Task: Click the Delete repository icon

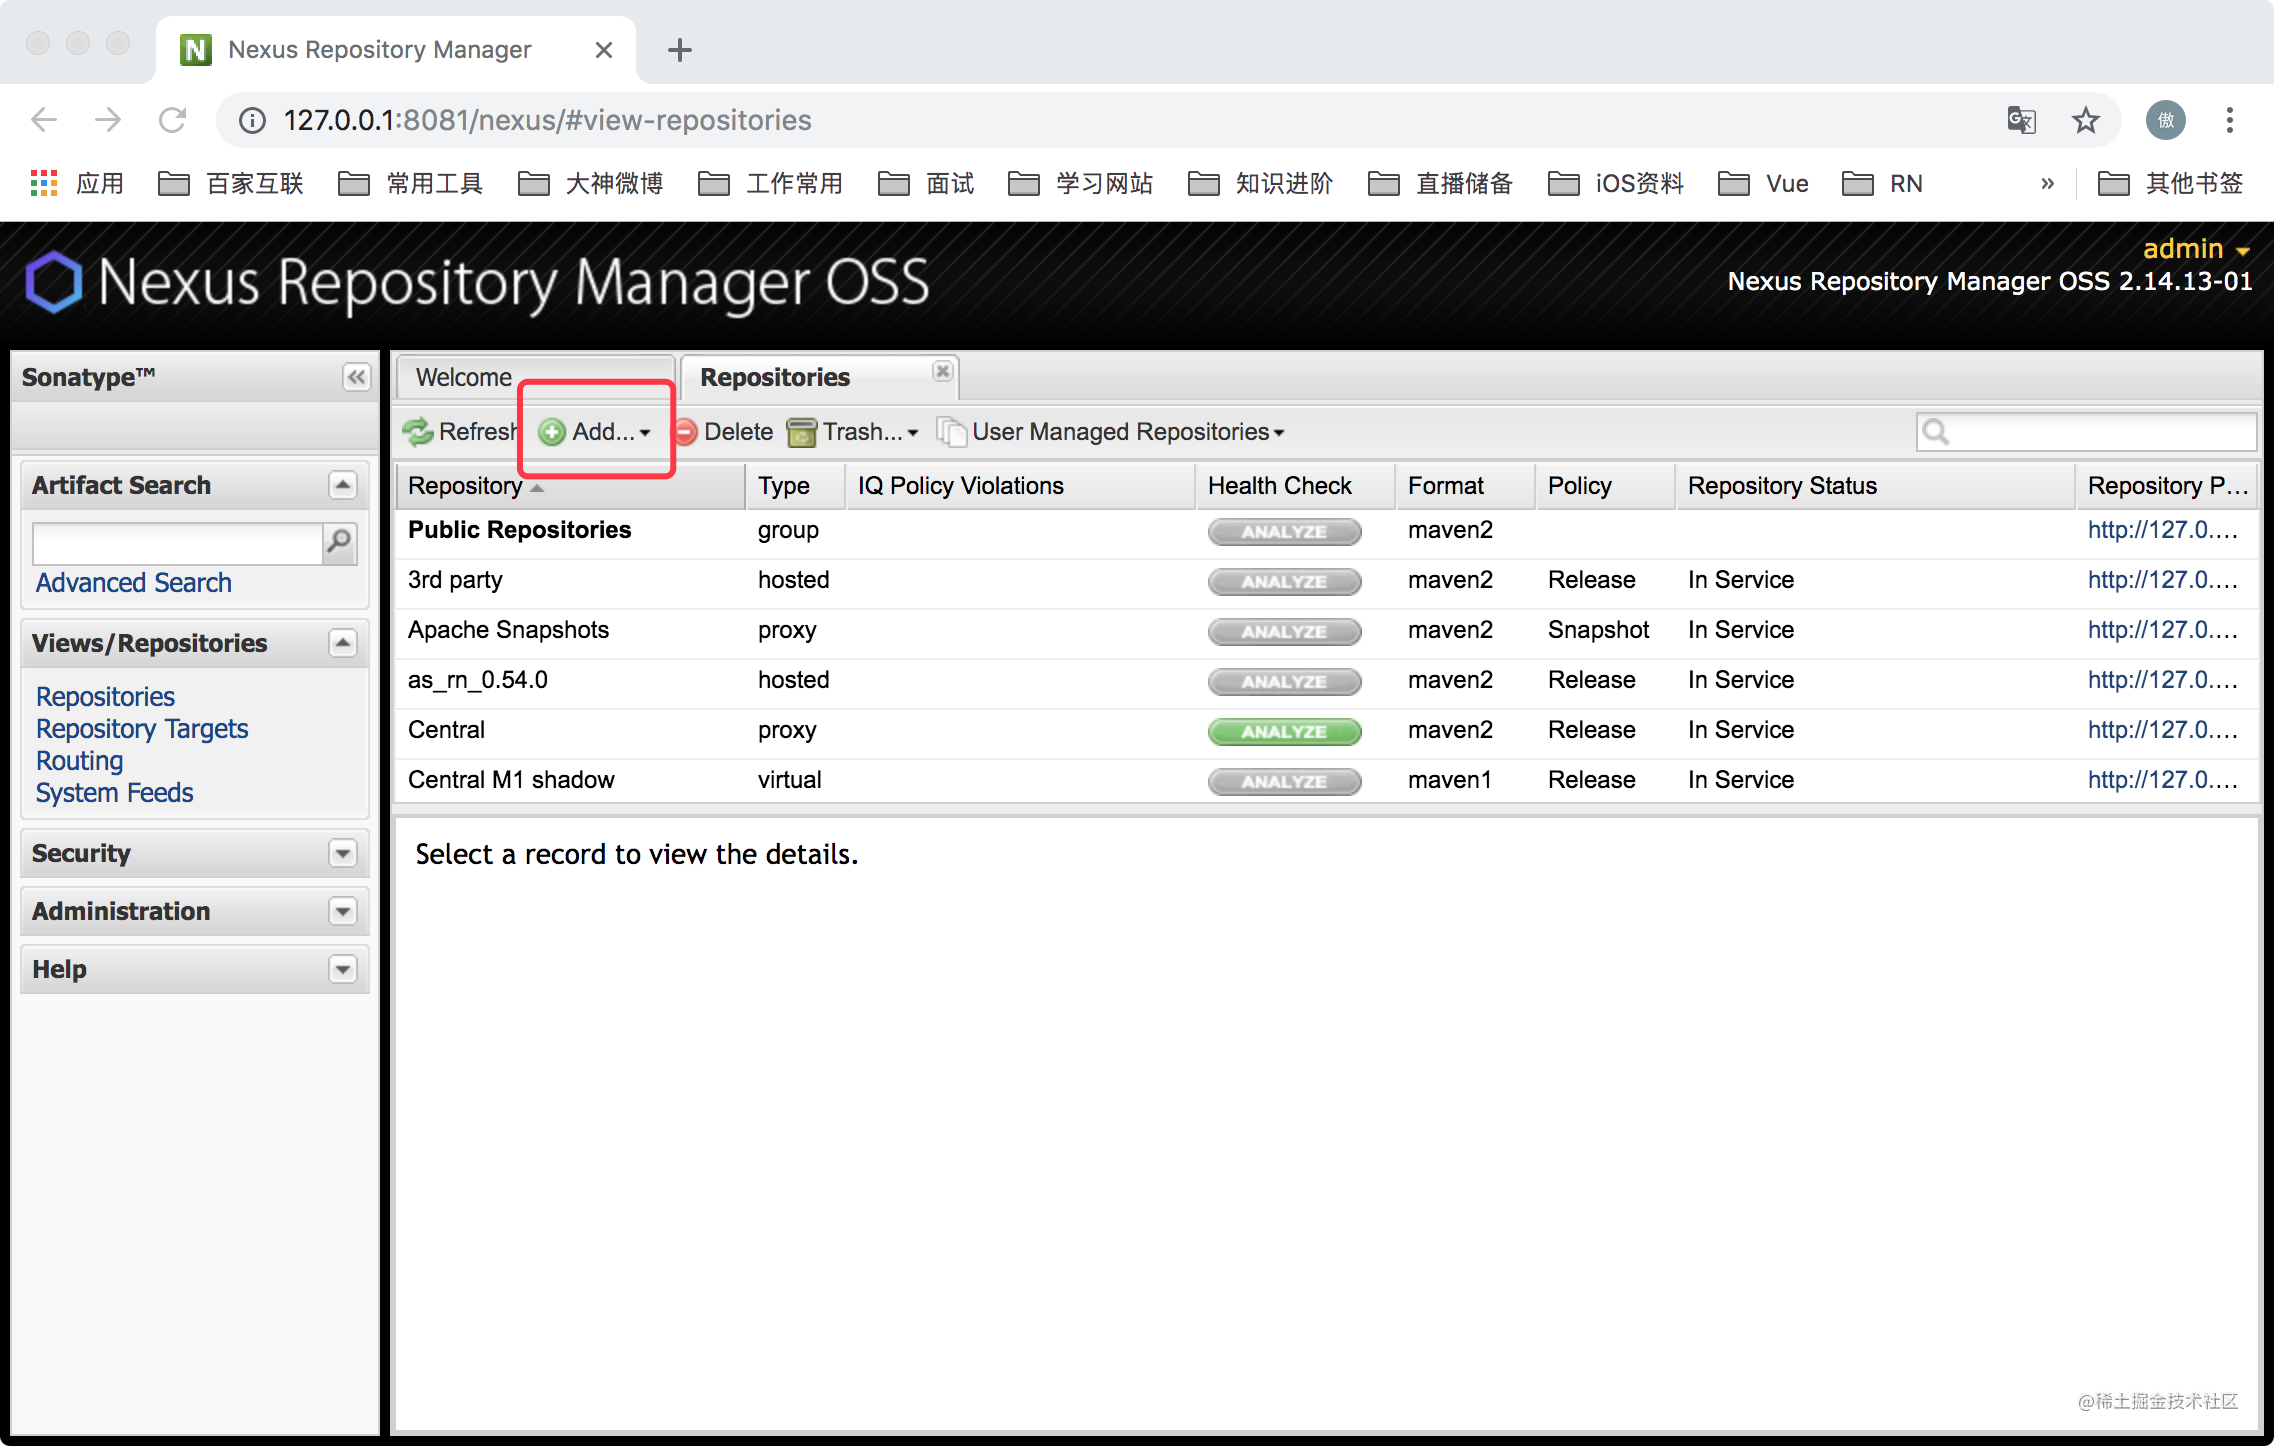Action: pyautogui.click(x=686, y=432)
